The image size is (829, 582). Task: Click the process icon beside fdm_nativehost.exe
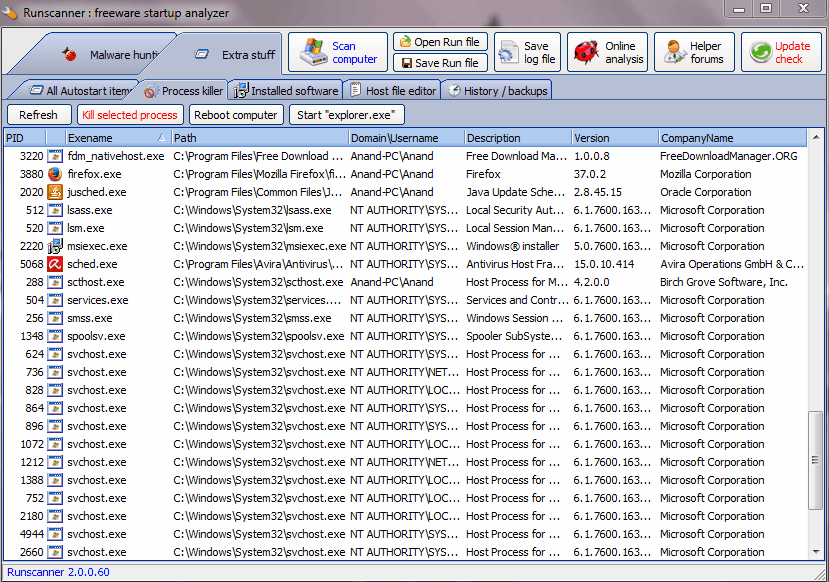pyautogui.click(x=54, y=156)
